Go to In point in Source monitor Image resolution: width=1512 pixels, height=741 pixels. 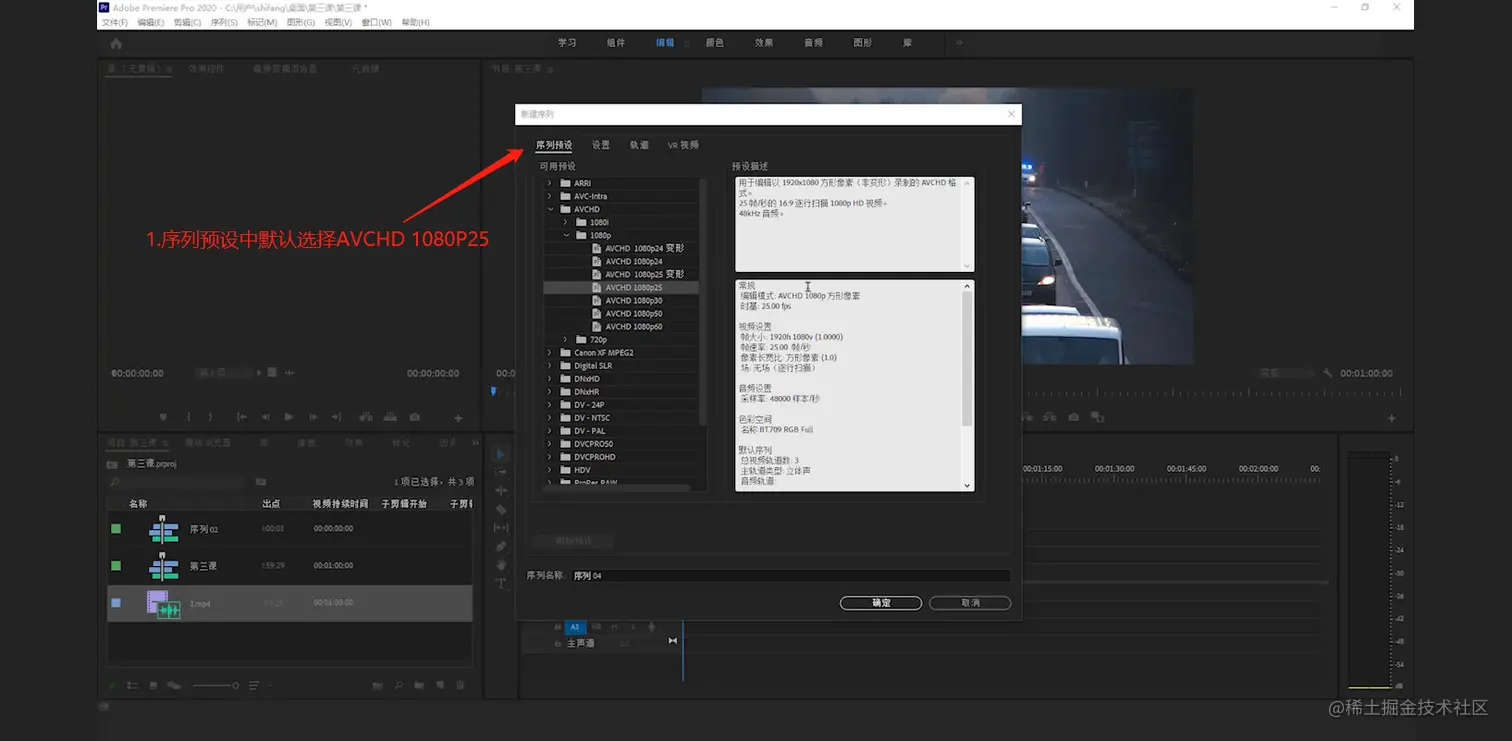241,417
